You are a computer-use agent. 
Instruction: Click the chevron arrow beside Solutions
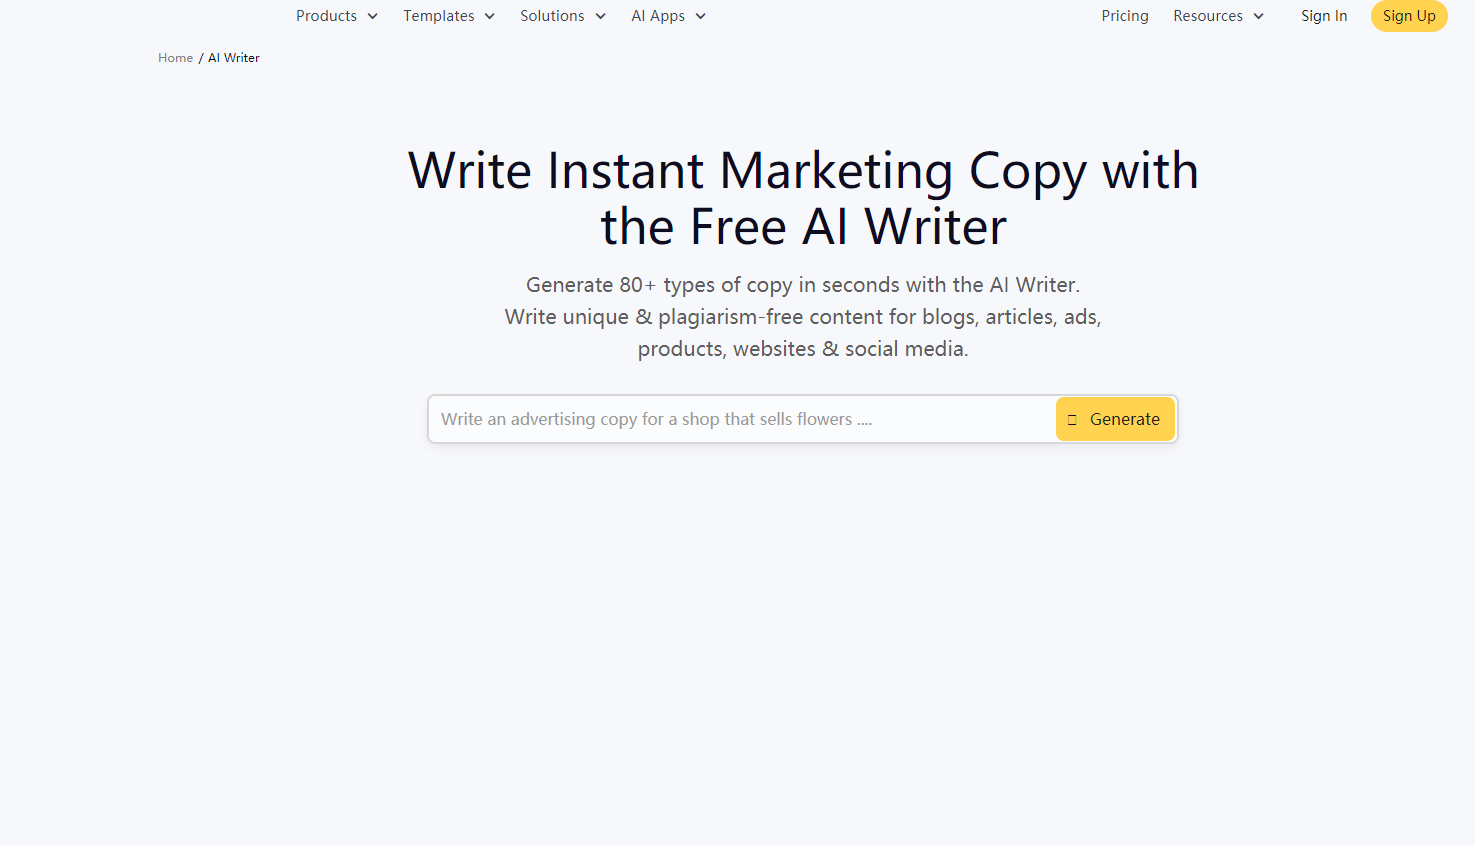[601, 16]
